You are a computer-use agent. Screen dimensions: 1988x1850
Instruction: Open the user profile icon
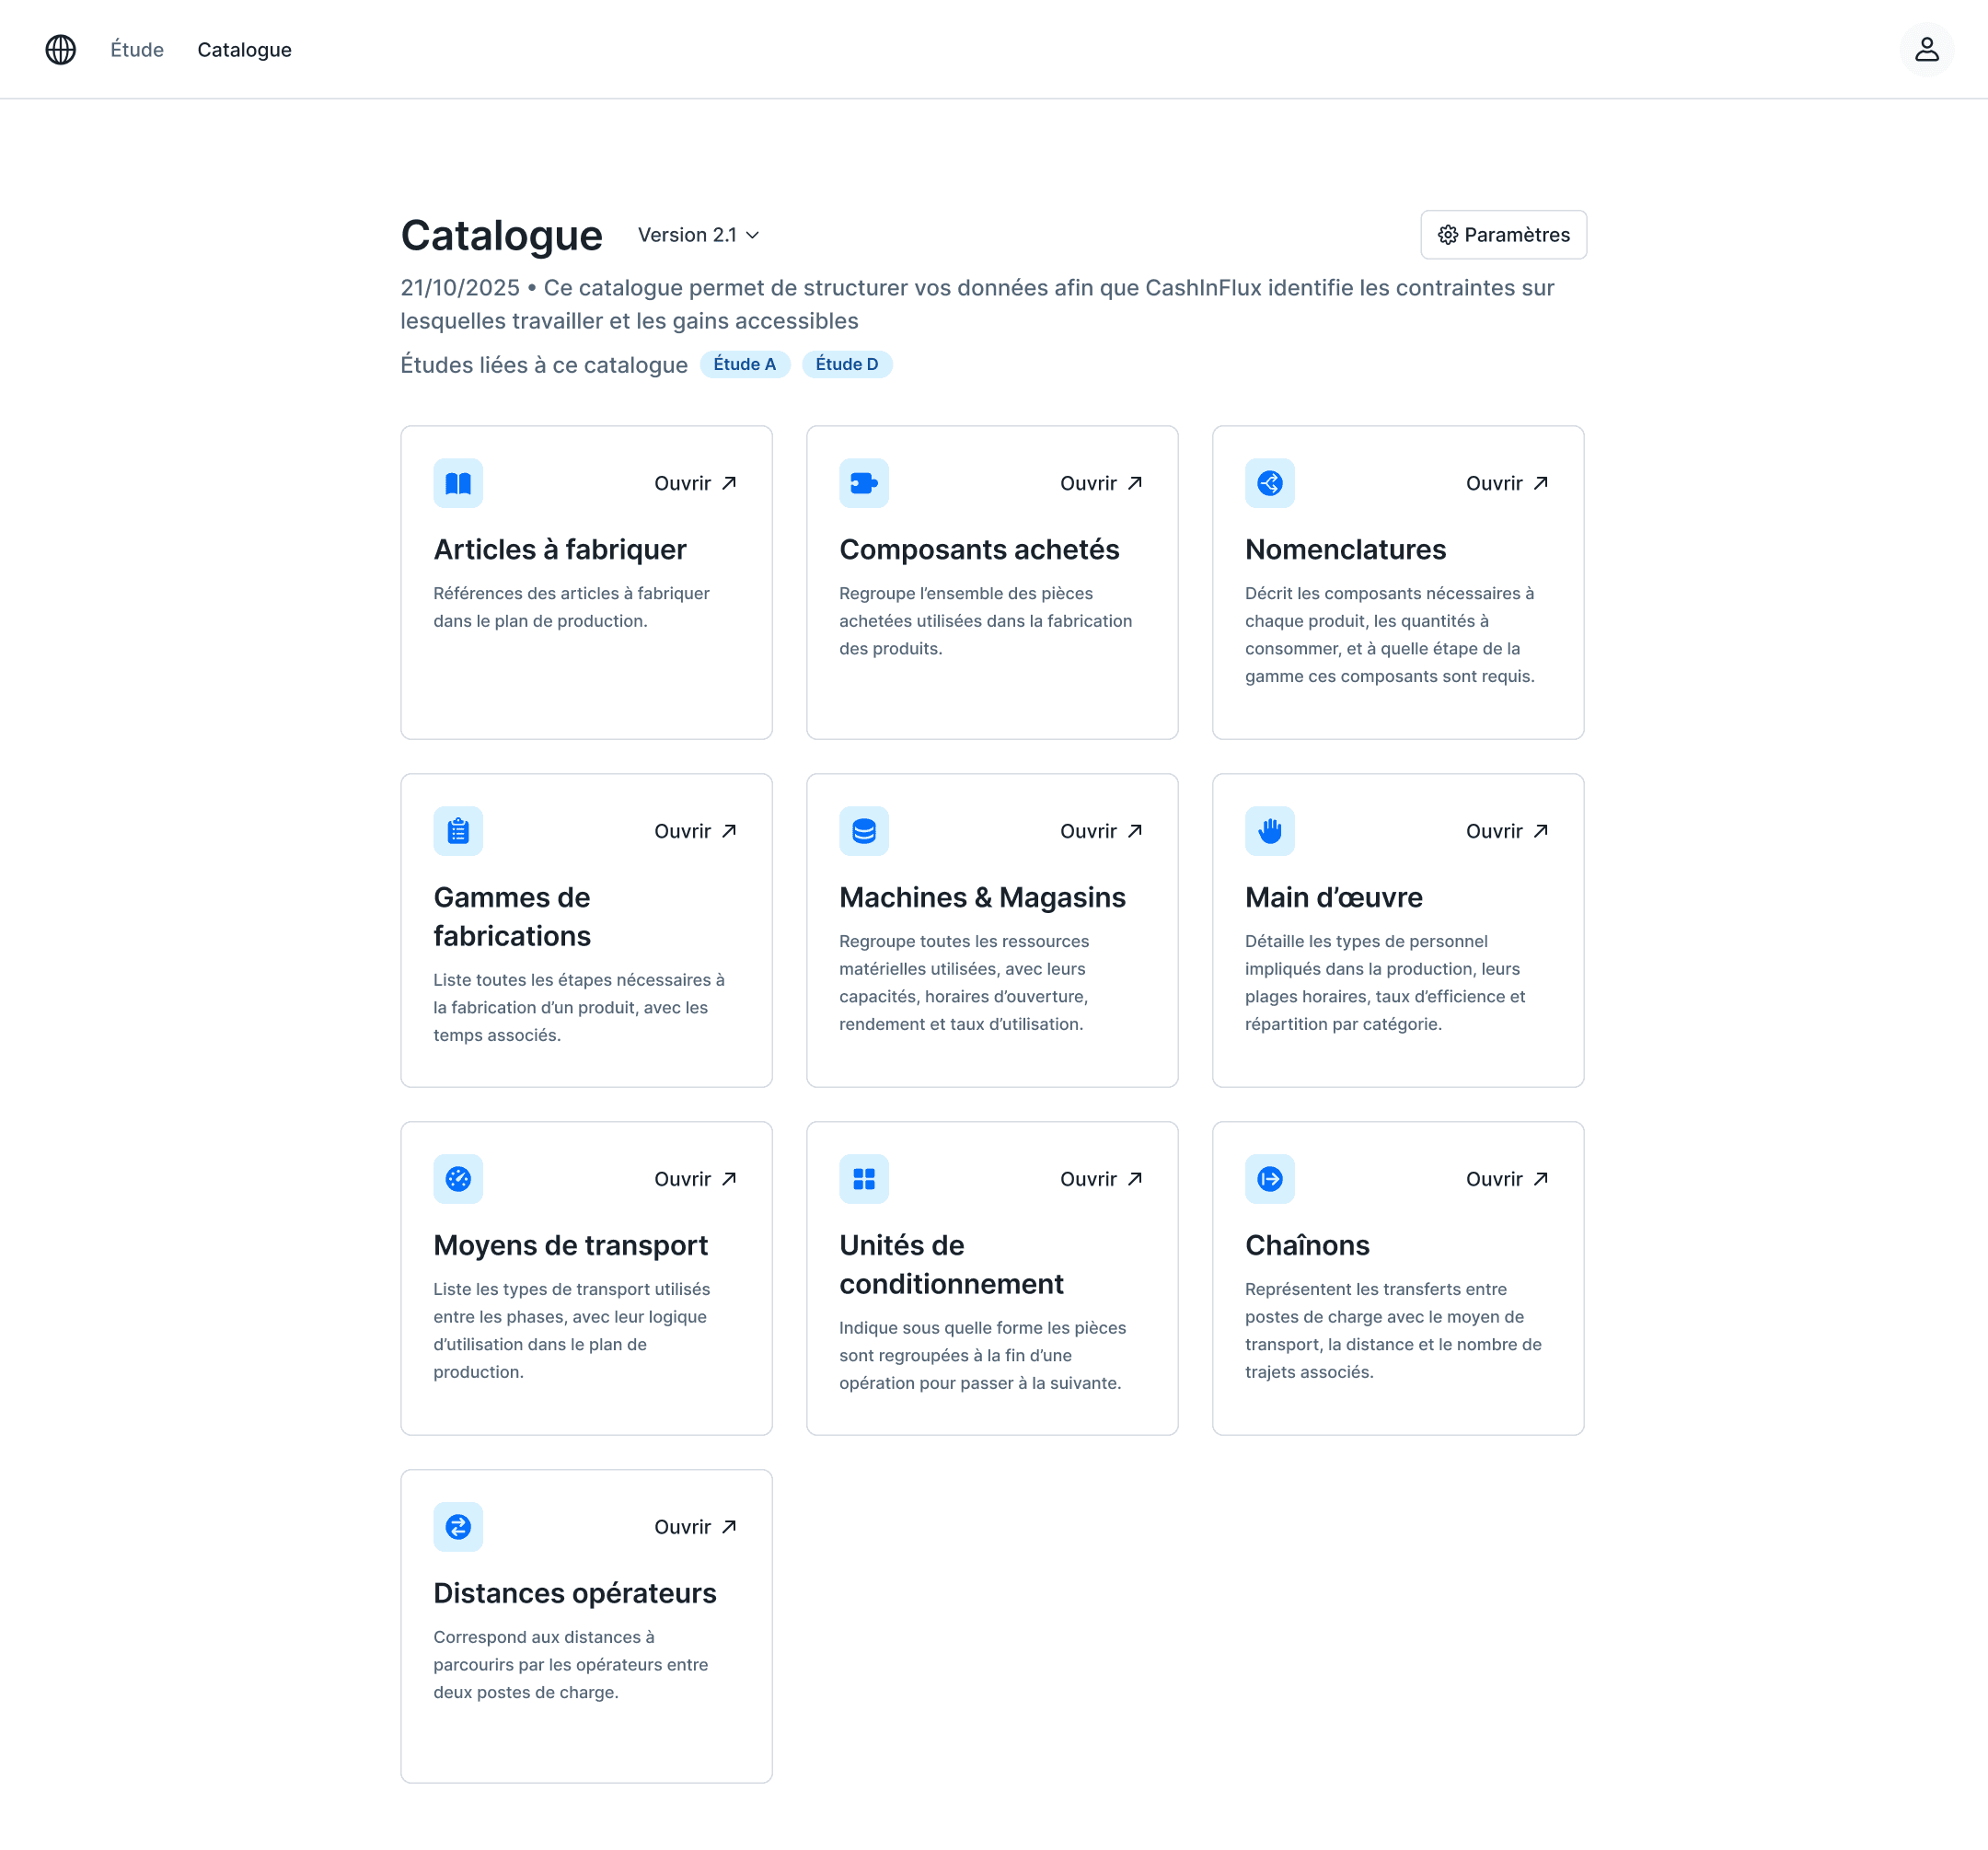1926,49
